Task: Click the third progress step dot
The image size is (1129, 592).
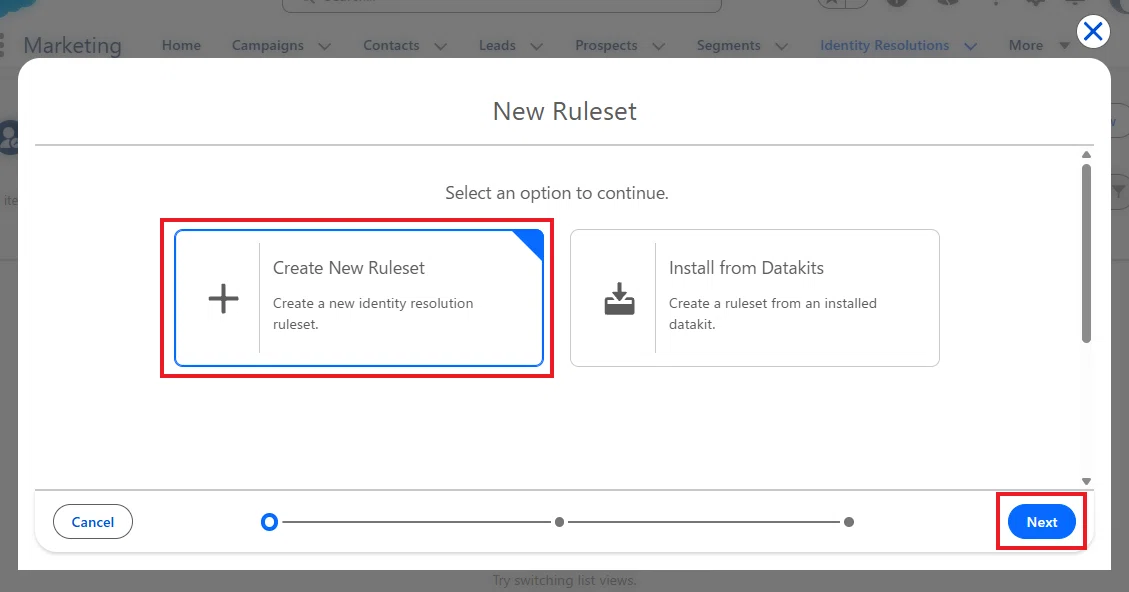Action: (x=849, y=522)
